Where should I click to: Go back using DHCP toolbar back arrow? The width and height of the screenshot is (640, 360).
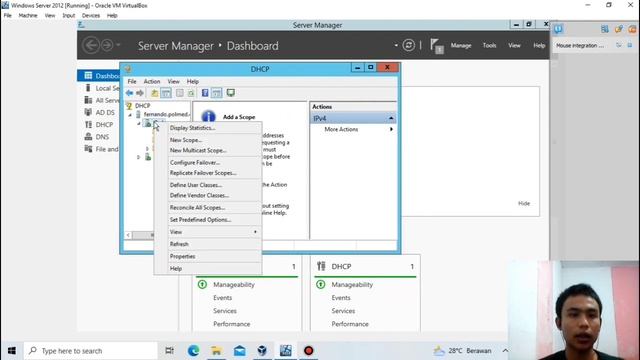tap(129, 93)
